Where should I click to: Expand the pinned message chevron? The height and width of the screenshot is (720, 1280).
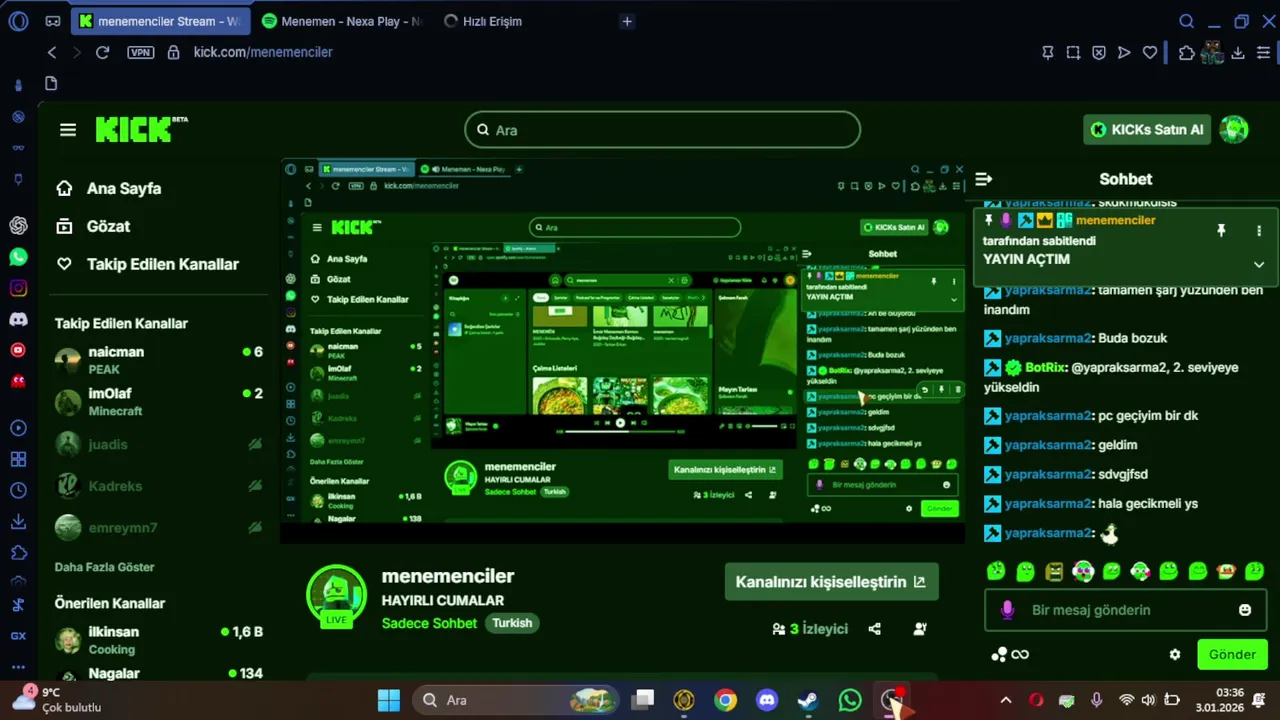pyautogui.click(x=1259, y=265)
